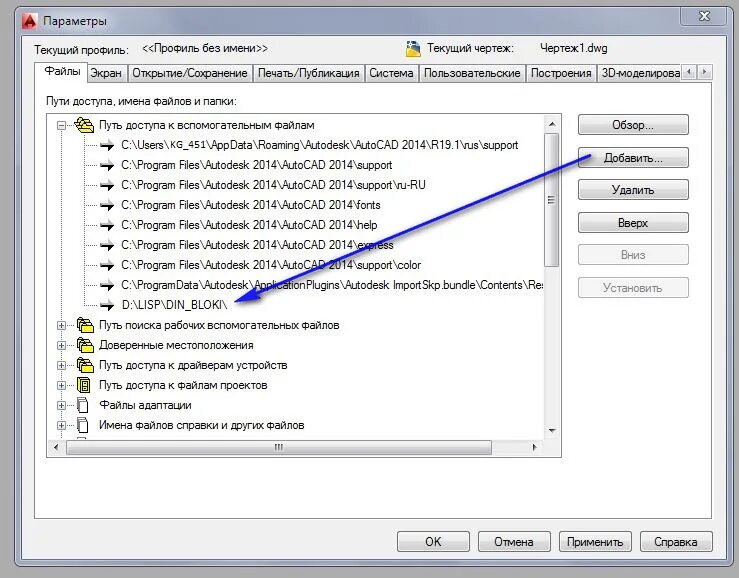Select folder icon of Путь доступа к вспомогательным файлам
The image size is (739, 578).
pos(84,125)
